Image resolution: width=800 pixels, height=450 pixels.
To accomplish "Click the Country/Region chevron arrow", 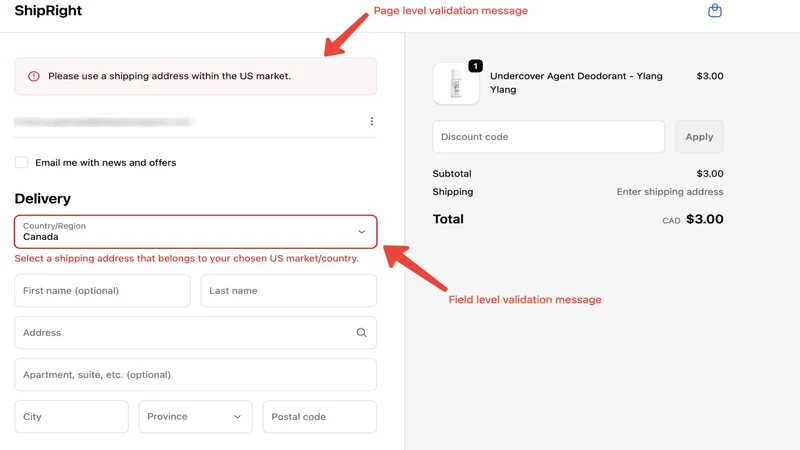I will click(361, 232).
